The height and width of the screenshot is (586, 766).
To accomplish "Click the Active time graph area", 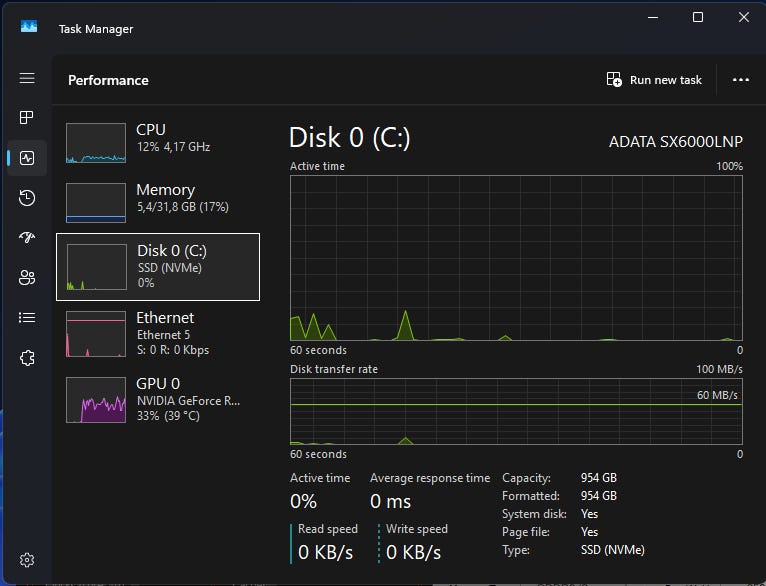I will point(516,258).
